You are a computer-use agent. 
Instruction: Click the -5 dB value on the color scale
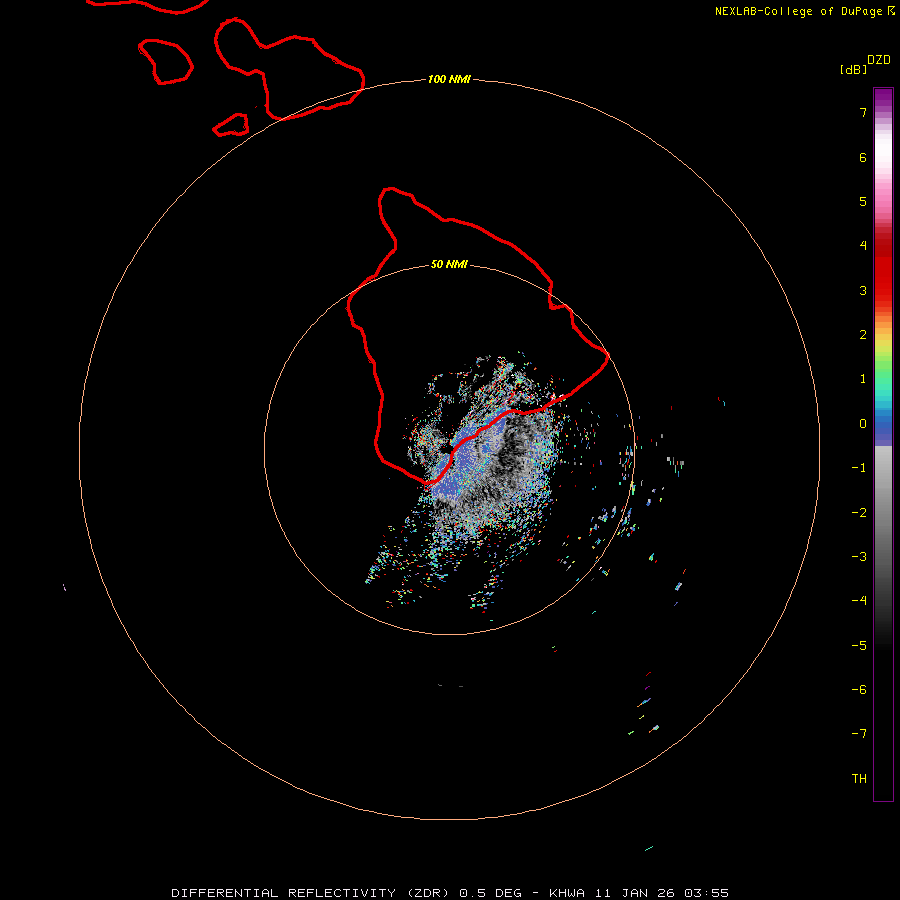(859, 646)
